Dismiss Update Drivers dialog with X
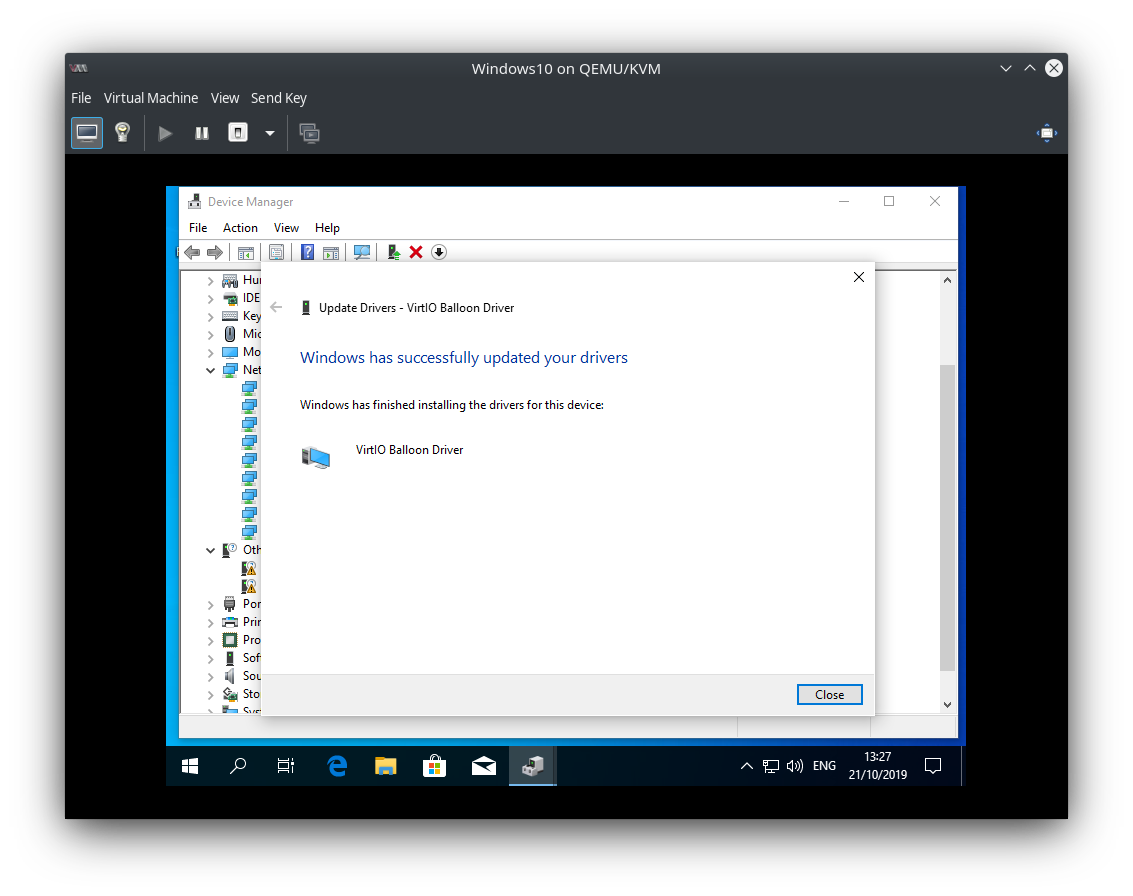Screen dimensions: 1133x896 [858, 277]
